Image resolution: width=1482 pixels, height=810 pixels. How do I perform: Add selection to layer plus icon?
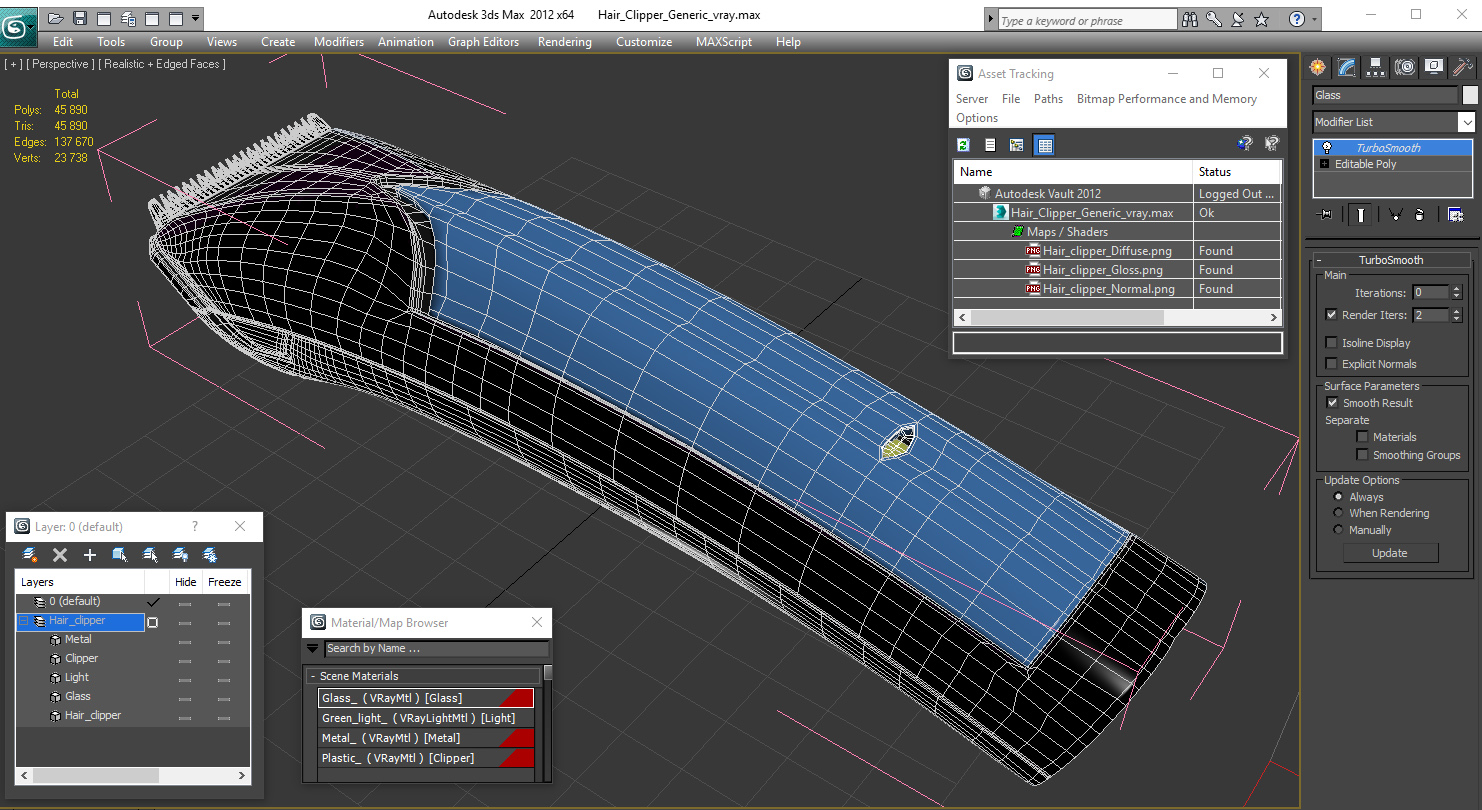[x=90, y=555]
